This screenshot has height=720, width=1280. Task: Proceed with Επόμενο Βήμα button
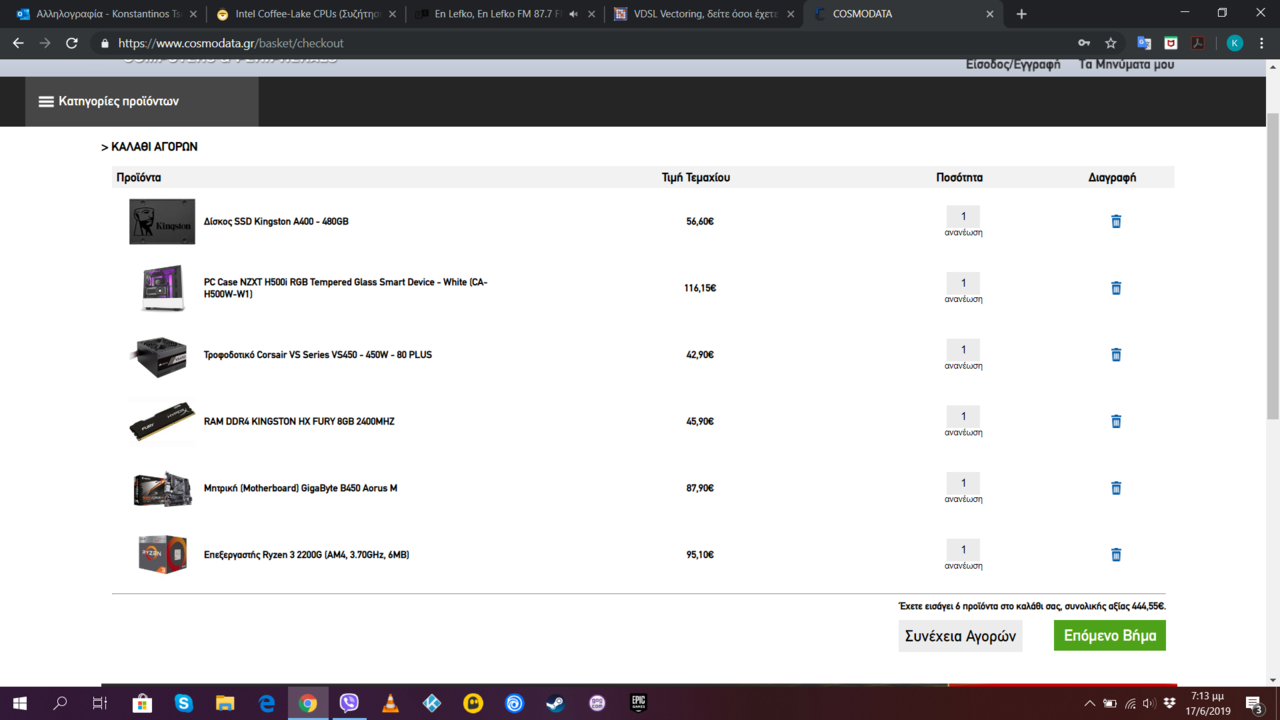coord(1110,636)
